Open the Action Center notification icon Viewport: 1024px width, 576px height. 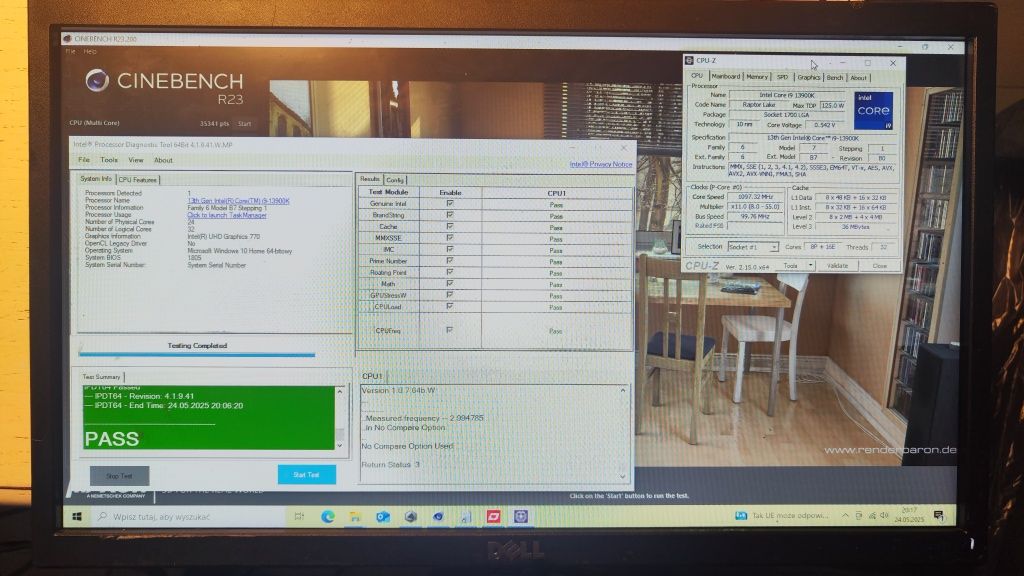(x=938, y=515)
